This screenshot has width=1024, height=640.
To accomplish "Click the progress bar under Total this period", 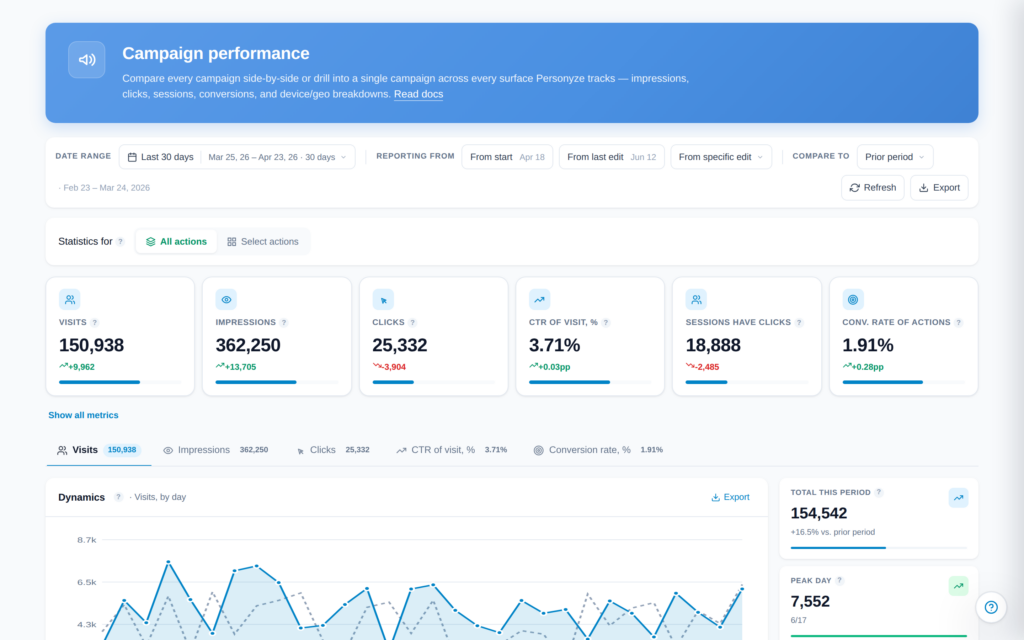I will pyautogui.click(x=879, y=548).
